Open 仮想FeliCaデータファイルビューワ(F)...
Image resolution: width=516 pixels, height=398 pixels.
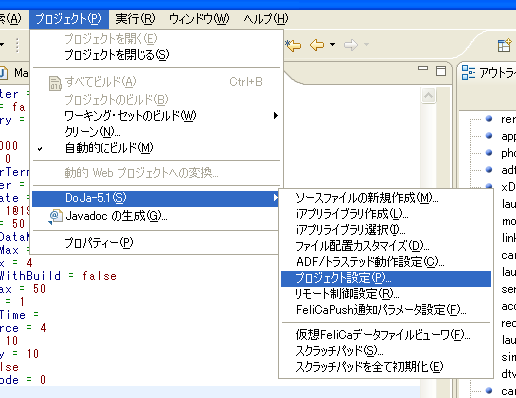coord(386,335)
